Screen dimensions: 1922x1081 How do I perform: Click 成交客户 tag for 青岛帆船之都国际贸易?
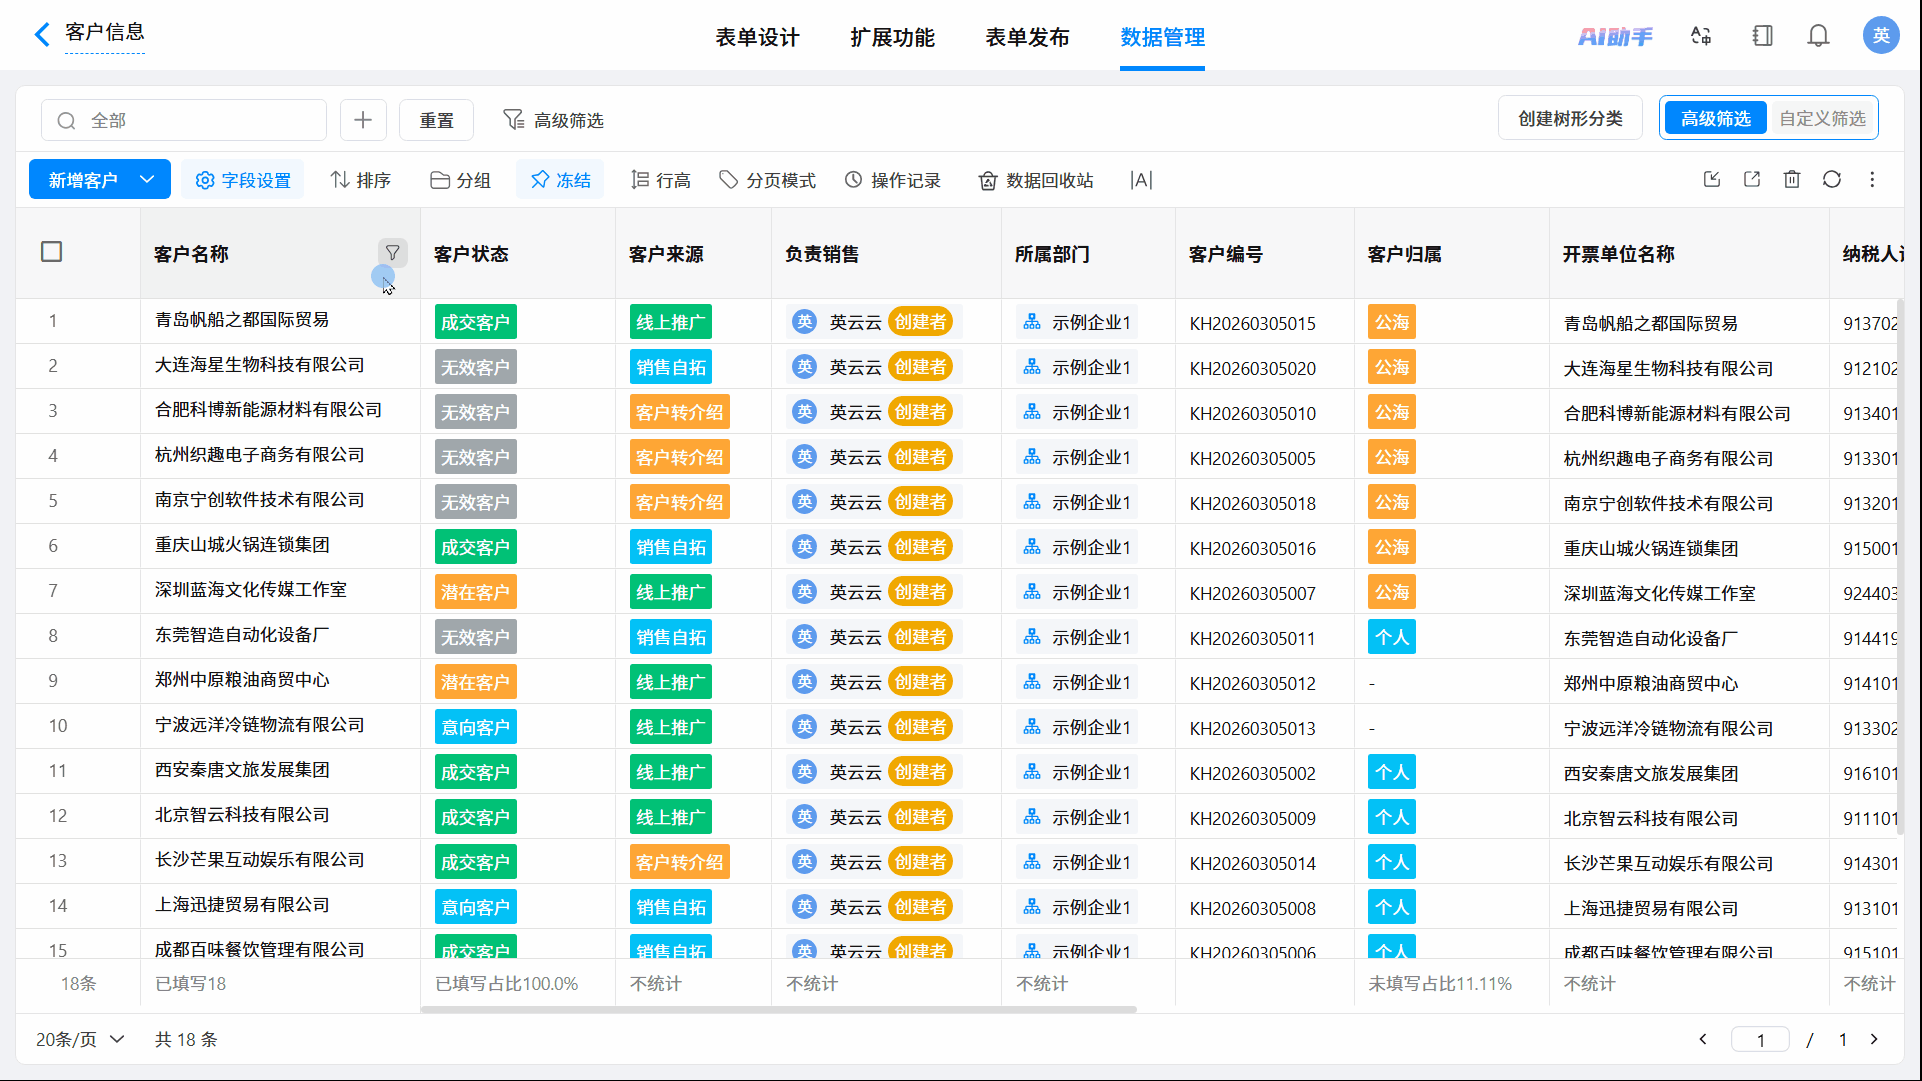(476, 322)
